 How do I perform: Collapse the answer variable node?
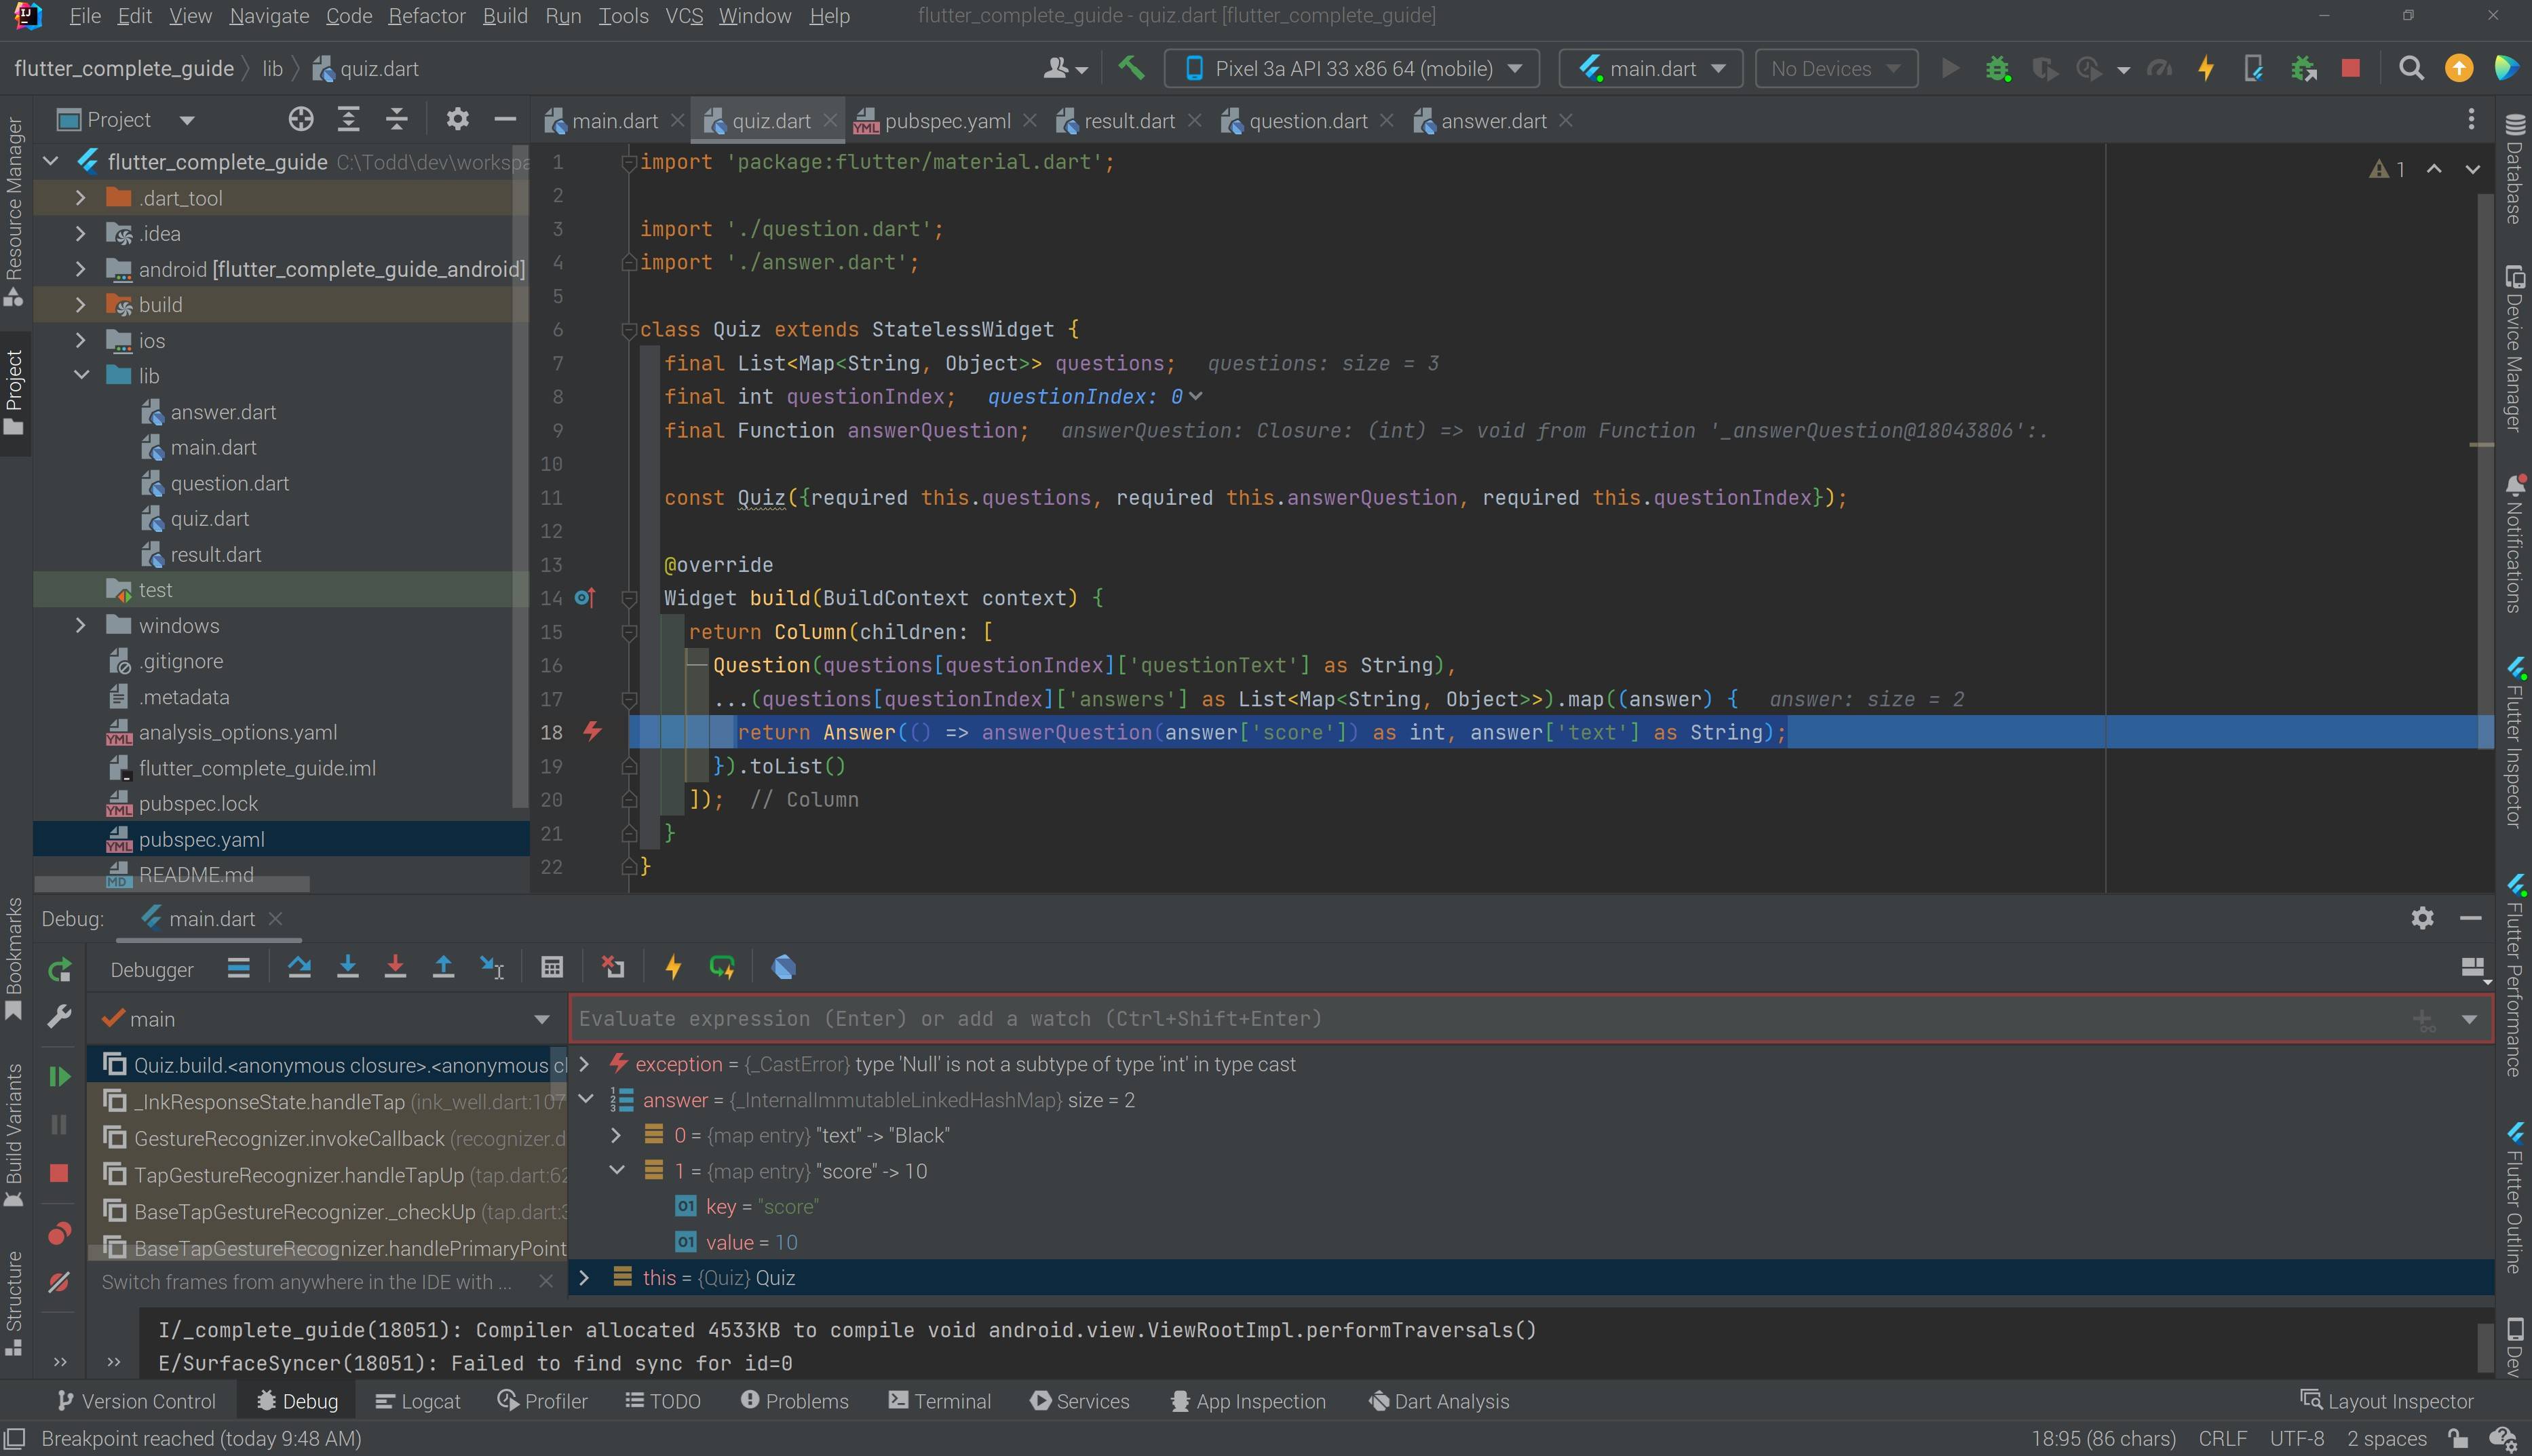click(x=586, y=1100)
